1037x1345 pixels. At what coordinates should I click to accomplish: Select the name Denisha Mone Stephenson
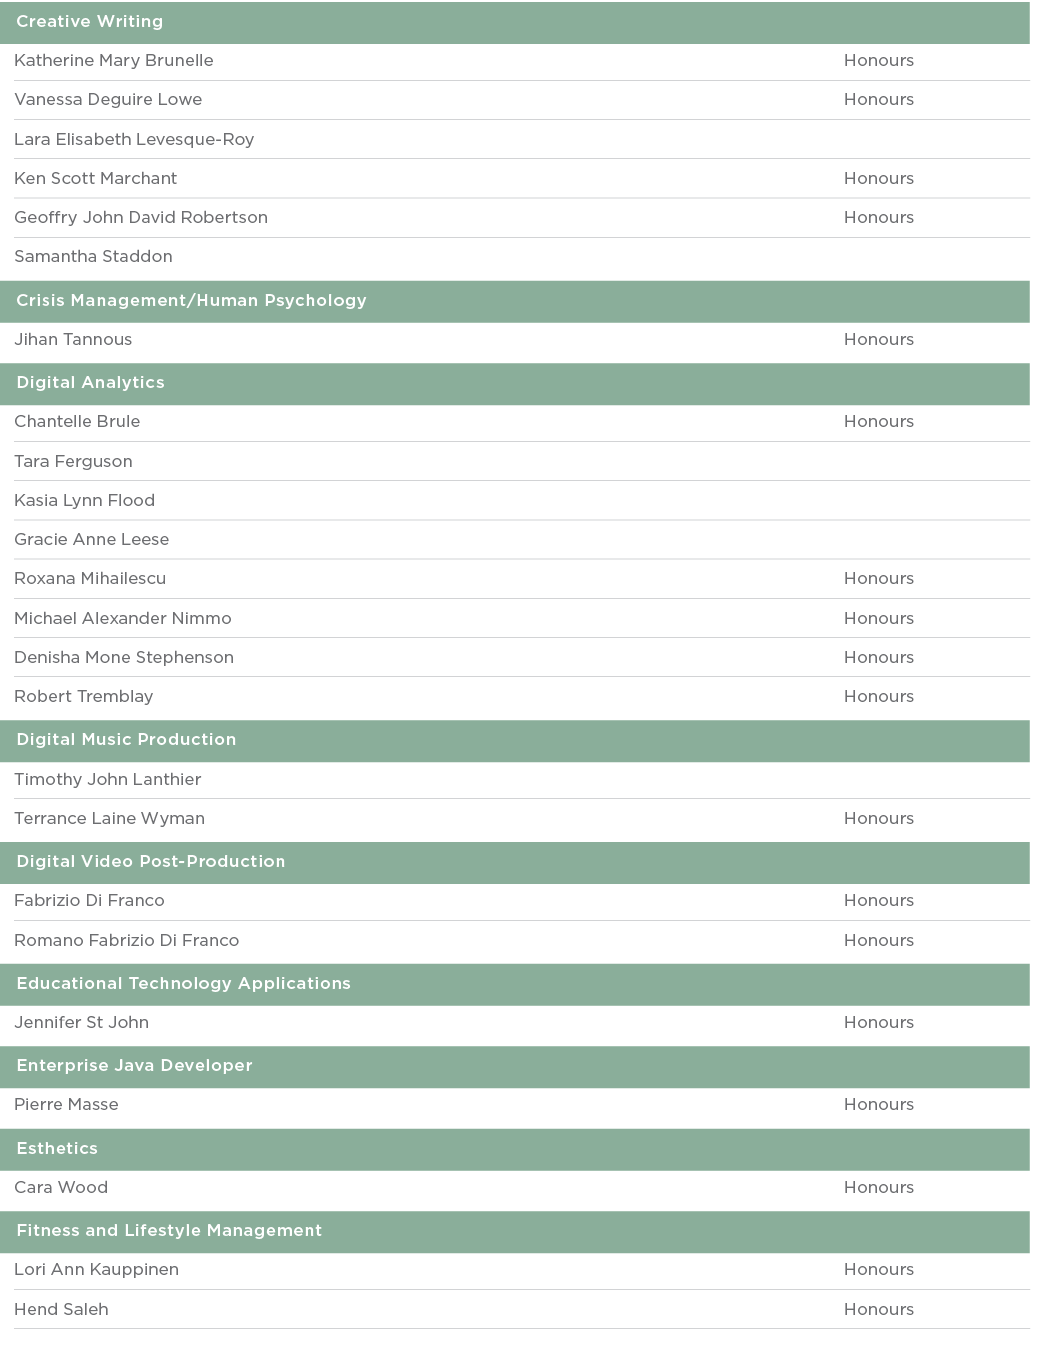pyautogui.click(x=124, y=658)
